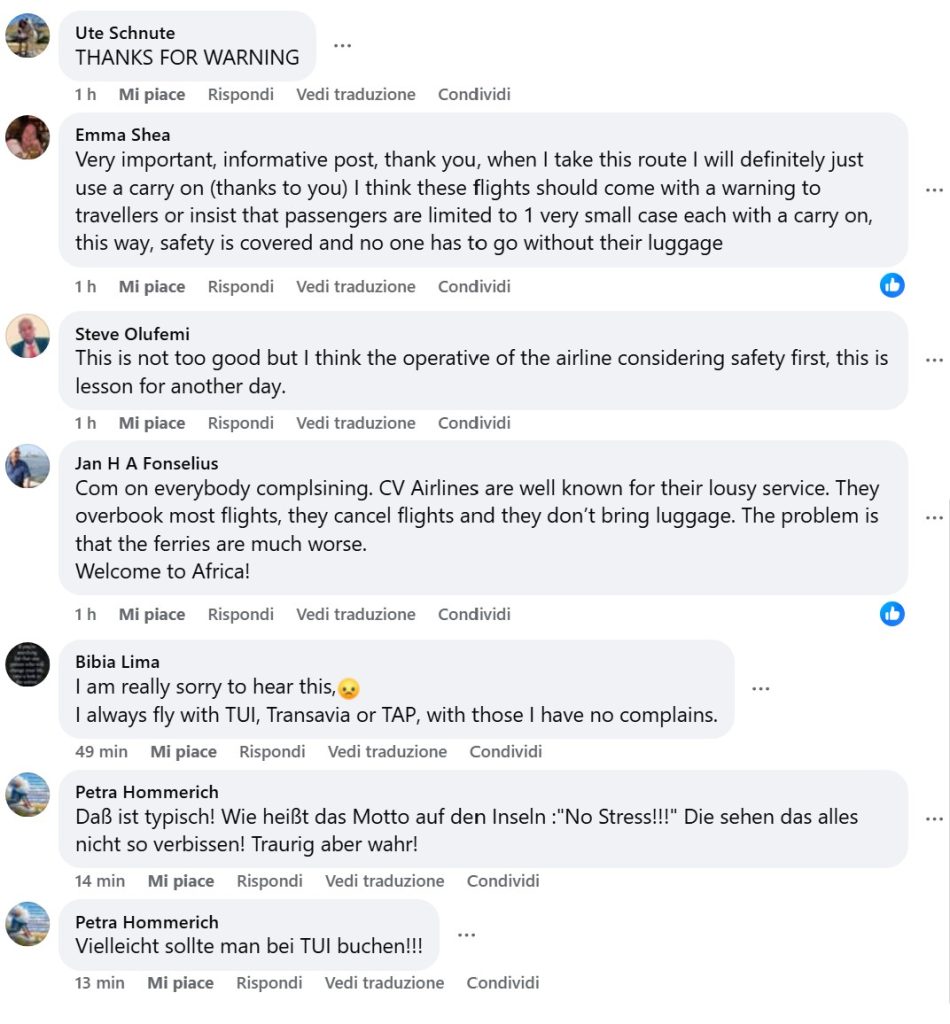This screenshot has width=950, height=1024.
Task: Open three-dot menu on Bibia Lima's comment
Action: click(x=761, y=689)
